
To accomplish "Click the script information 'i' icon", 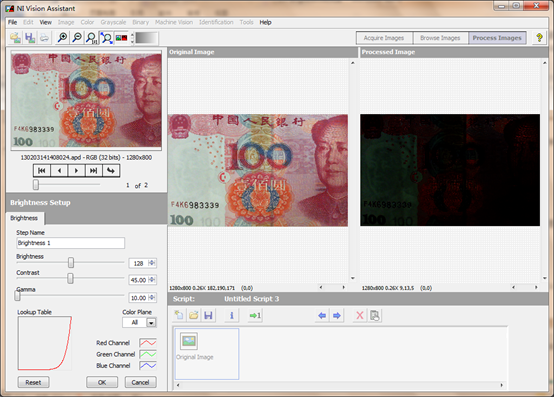I will coord(232,315).
